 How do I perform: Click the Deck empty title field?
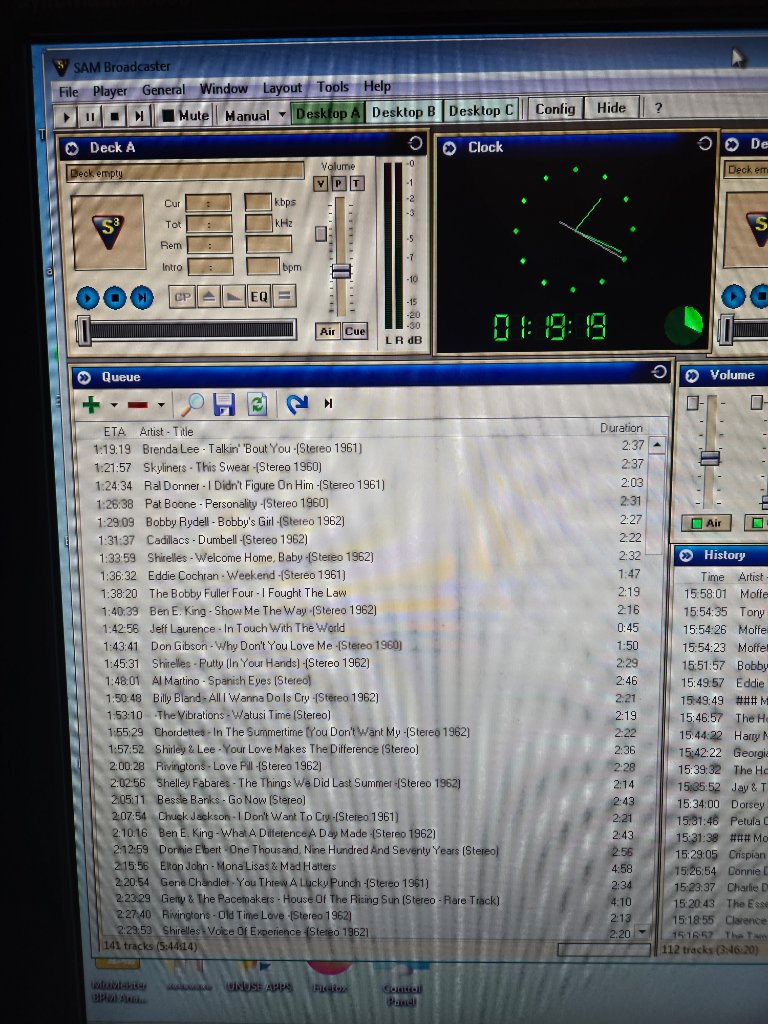[185, 173]
